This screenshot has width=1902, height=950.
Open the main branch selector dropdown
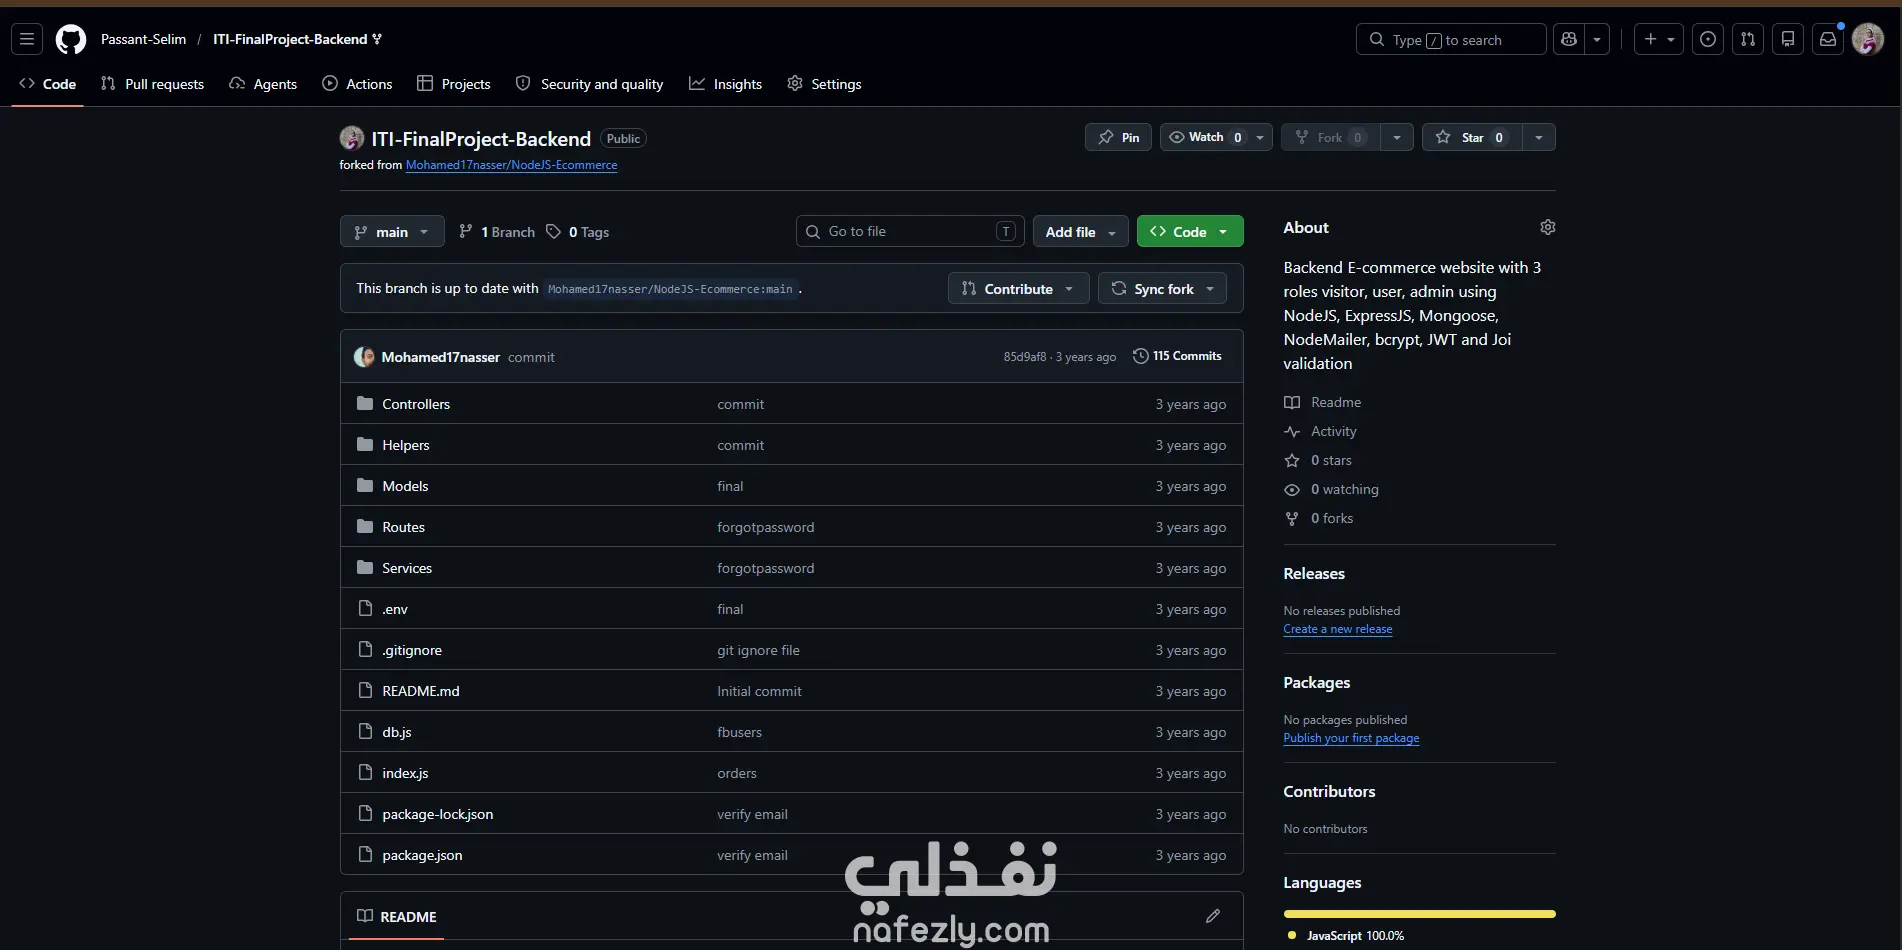tap(392, 232)
